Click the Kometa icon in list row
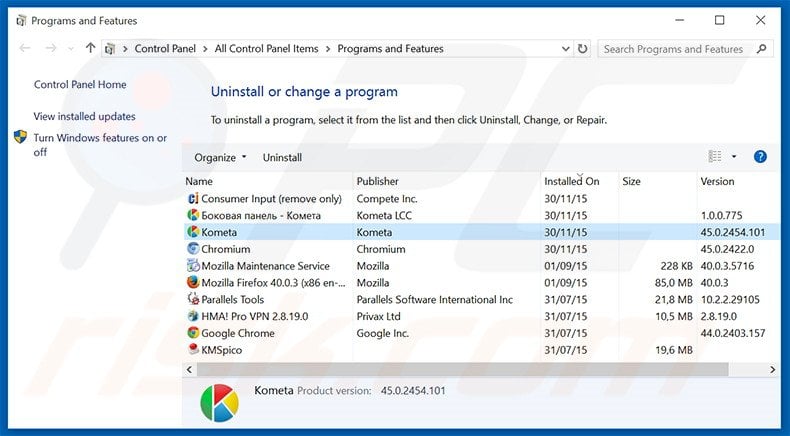The width and height of the screenshot is (790, 436). tap(193, 232)
